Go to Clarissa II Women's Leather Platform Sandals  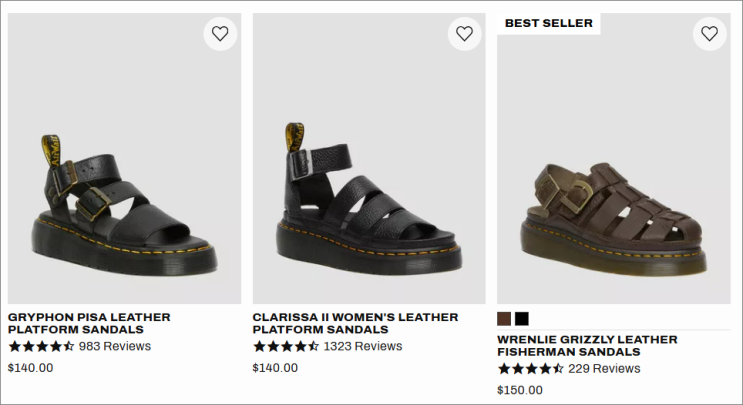(x=355, y=323)
